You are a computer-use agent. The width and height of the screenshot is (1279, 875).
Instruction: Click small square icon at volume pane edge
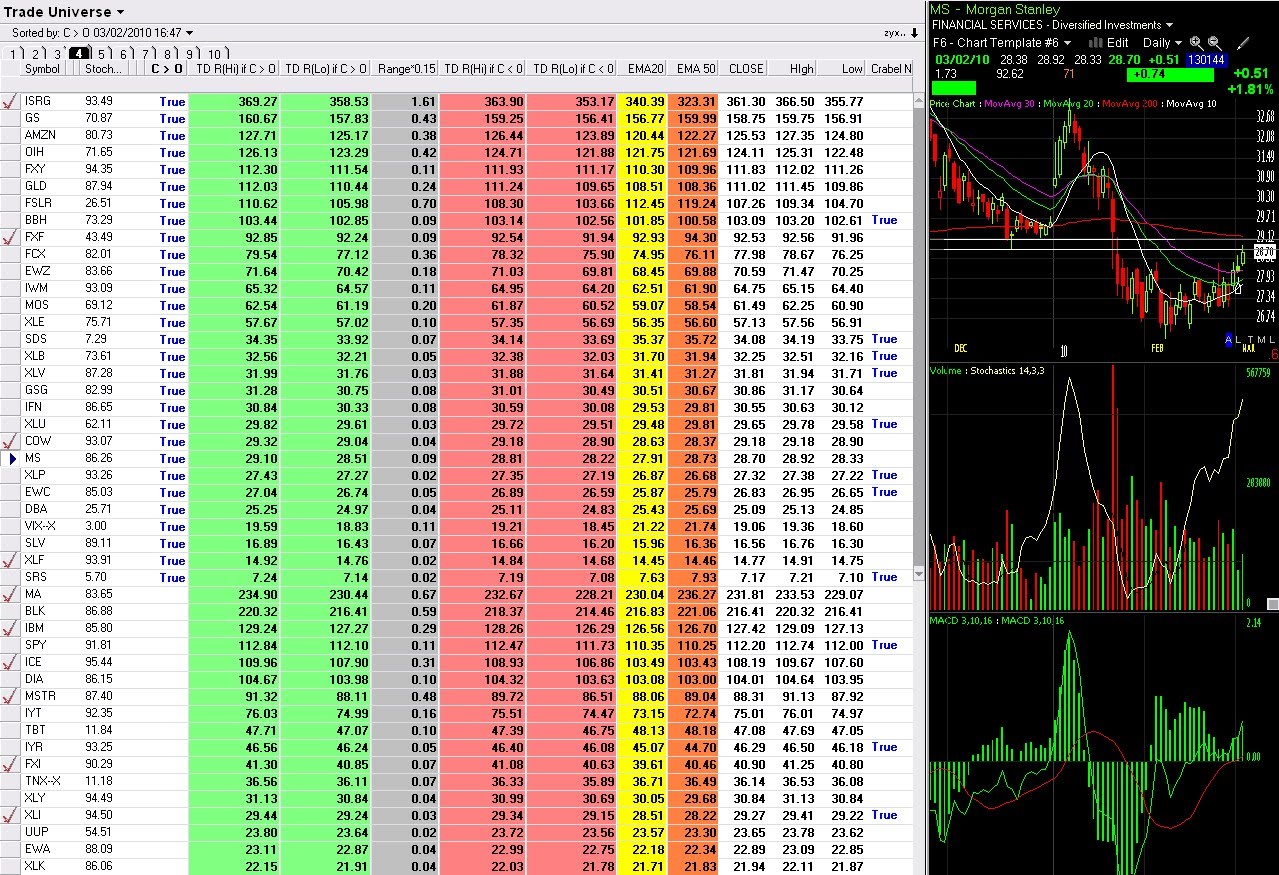(x=1273, y=604)
